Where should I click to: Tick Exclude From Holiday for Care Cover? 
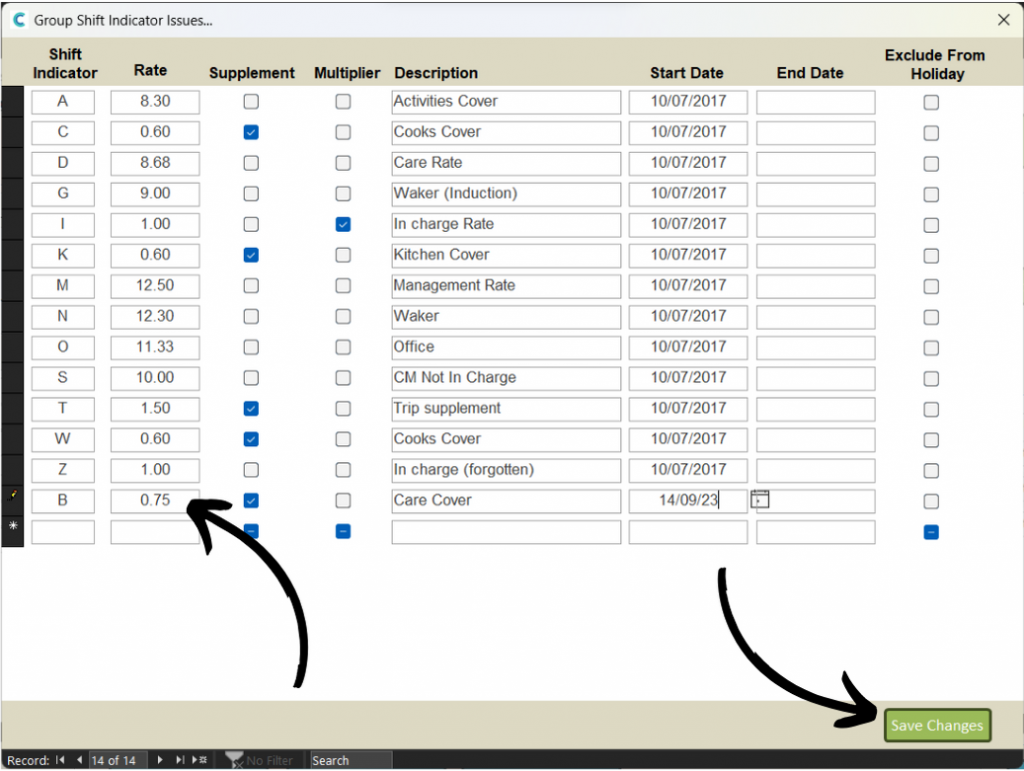point(931,501)
